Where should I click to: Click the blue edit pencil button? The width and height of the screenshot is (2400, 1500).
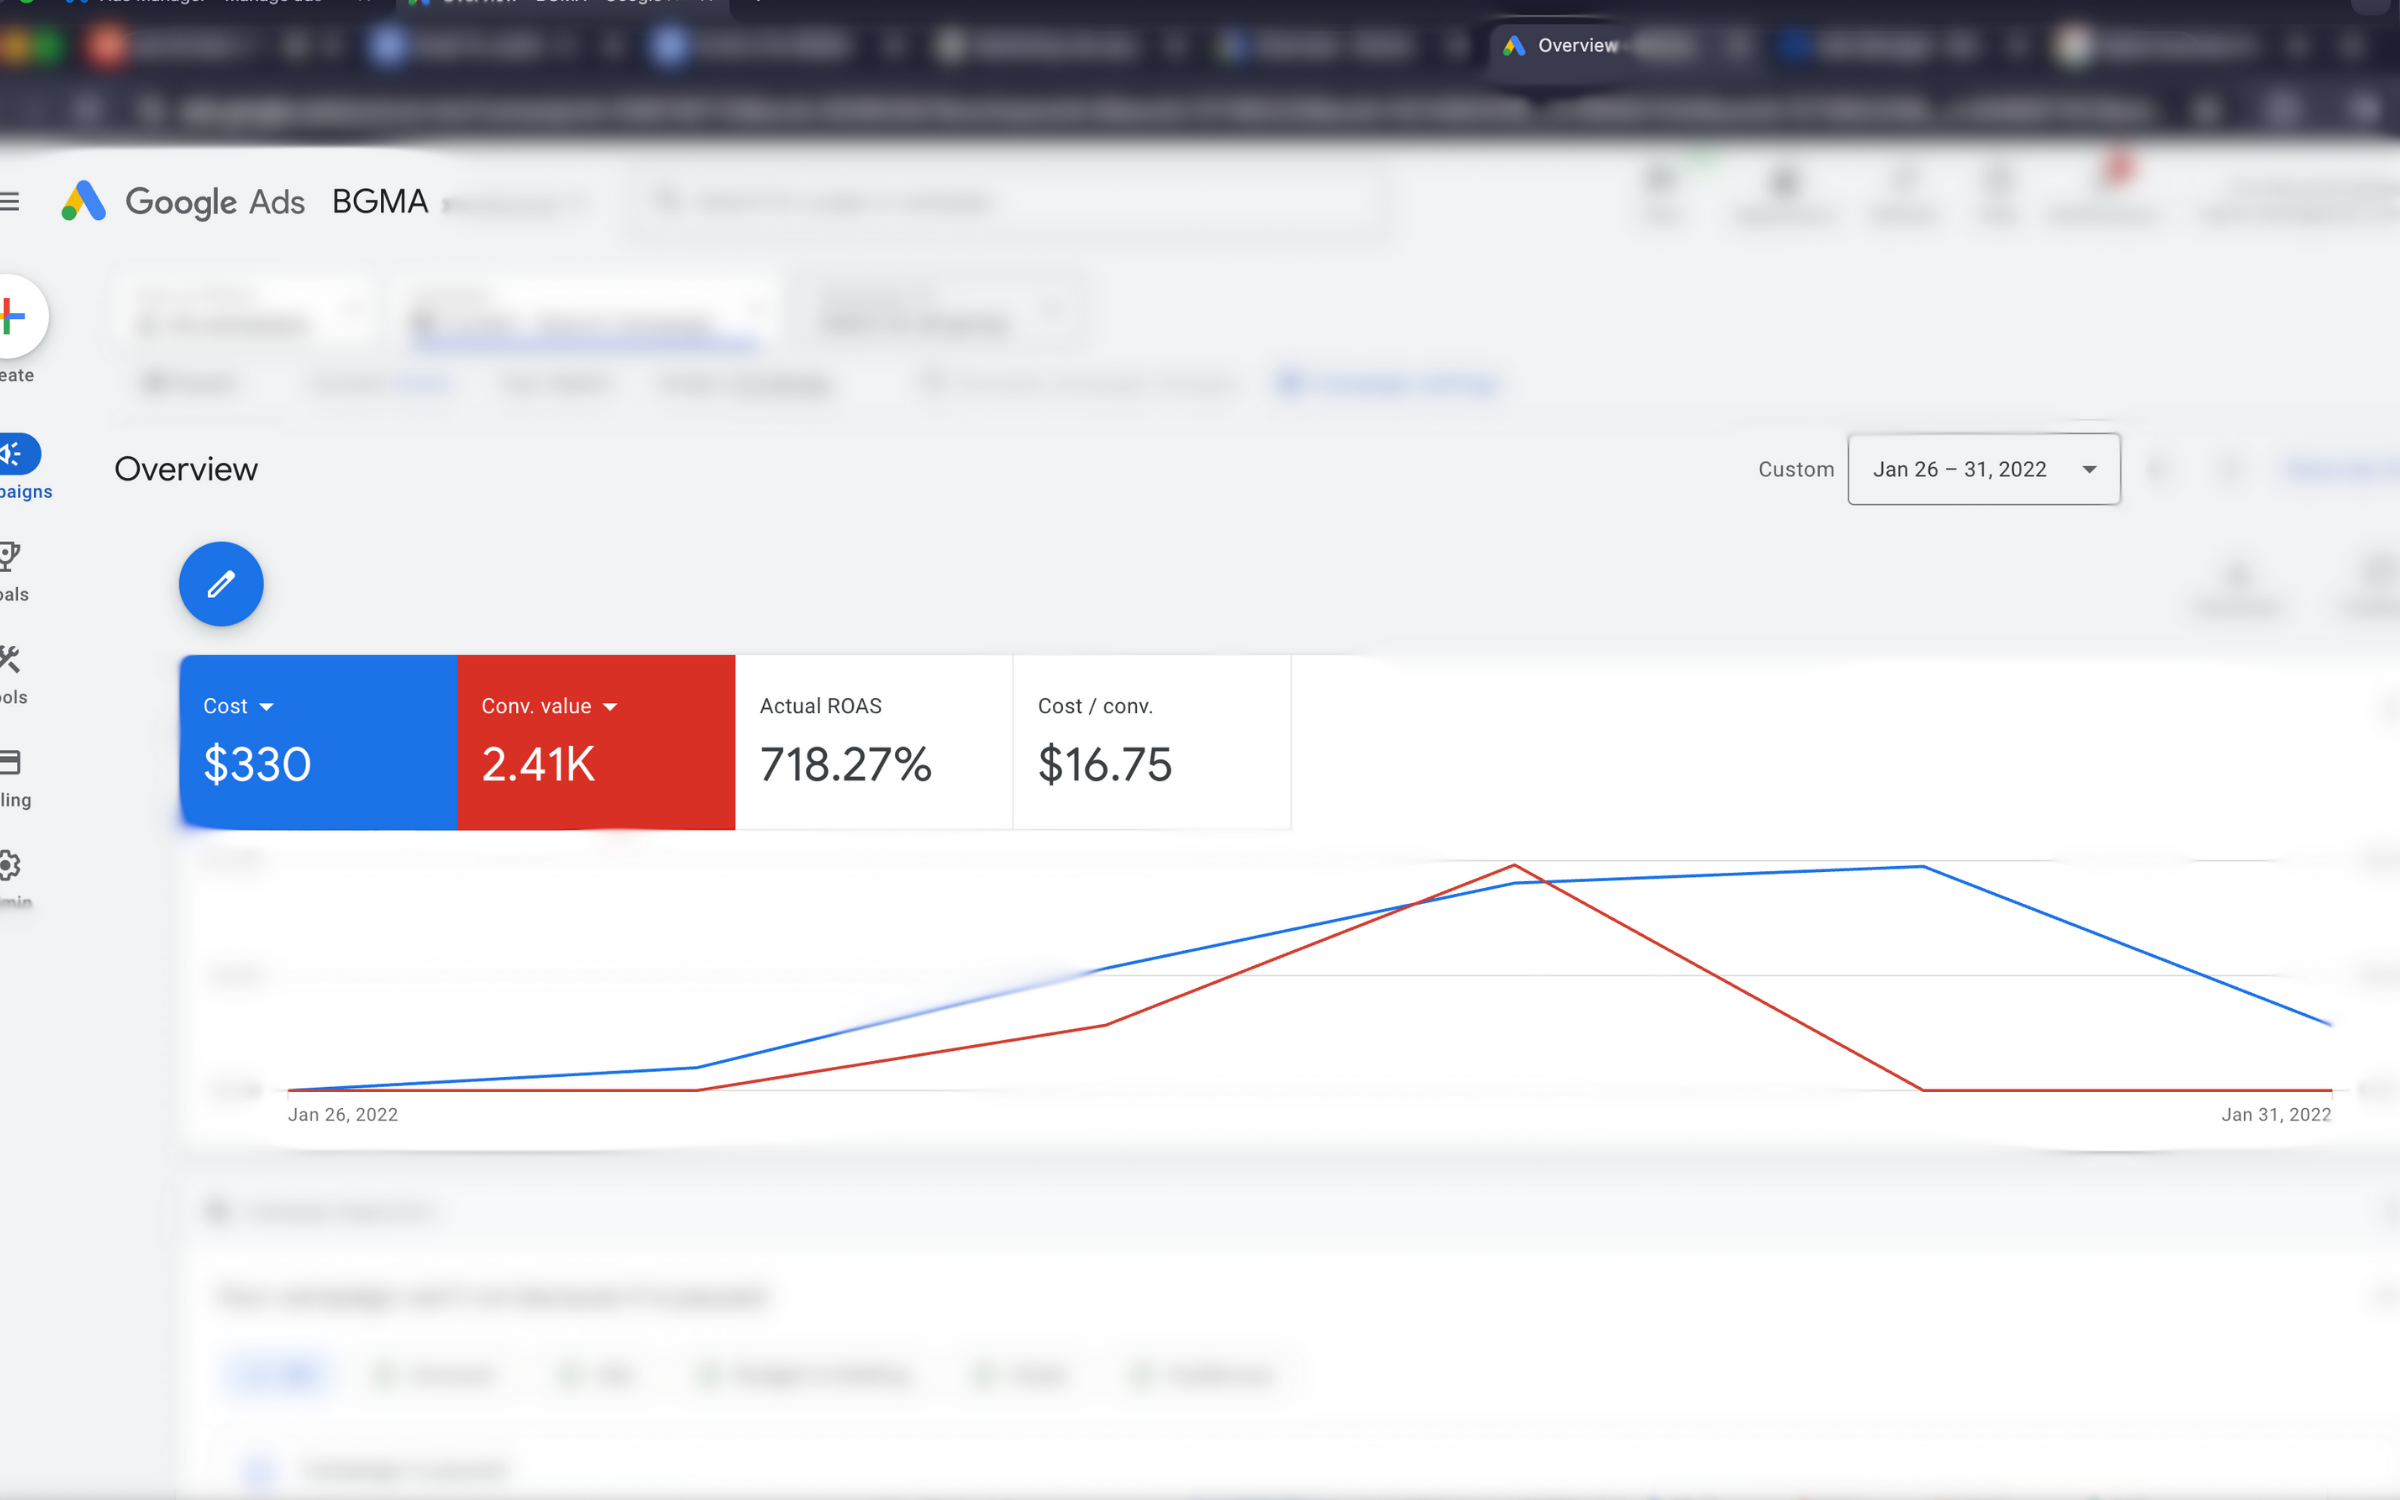(x=220, y=584)
